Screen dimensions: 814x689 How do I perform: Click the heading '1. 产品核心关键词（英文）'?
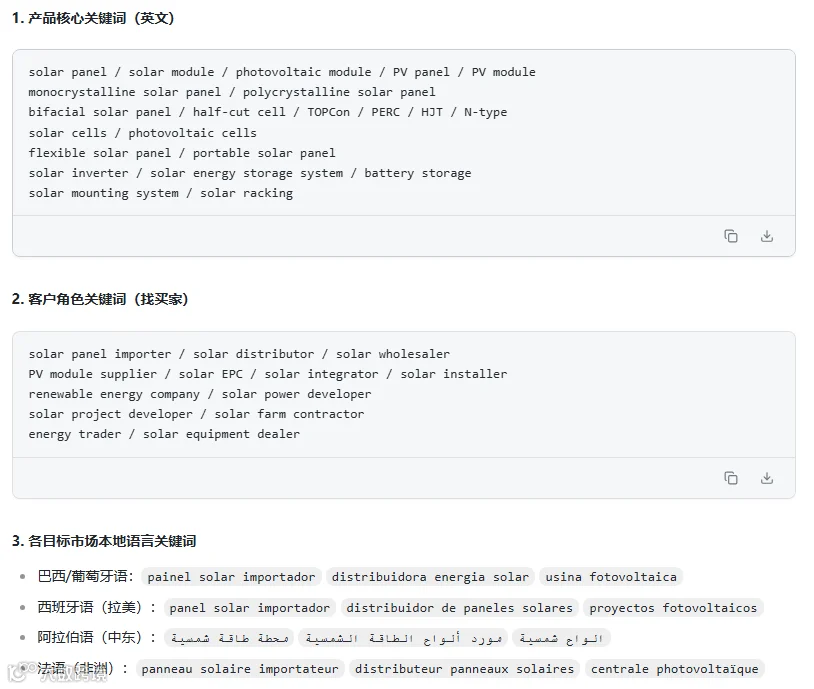93,18
